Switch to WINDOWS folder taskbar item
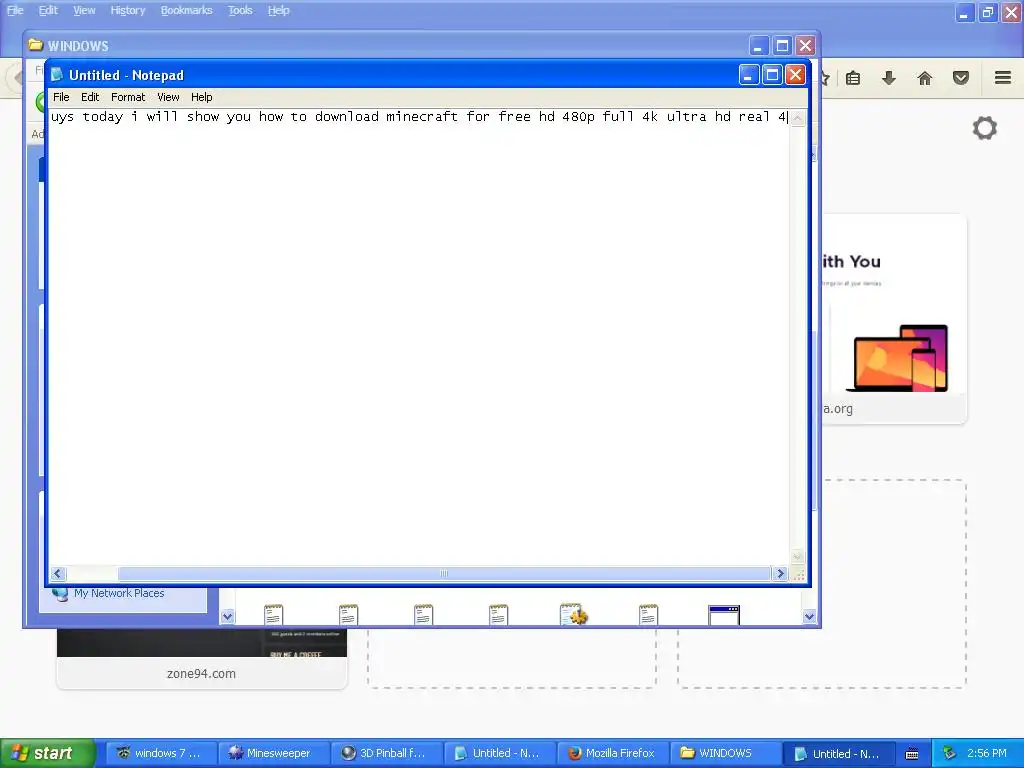Screen dimensions: 1024x768 point(725,753)
